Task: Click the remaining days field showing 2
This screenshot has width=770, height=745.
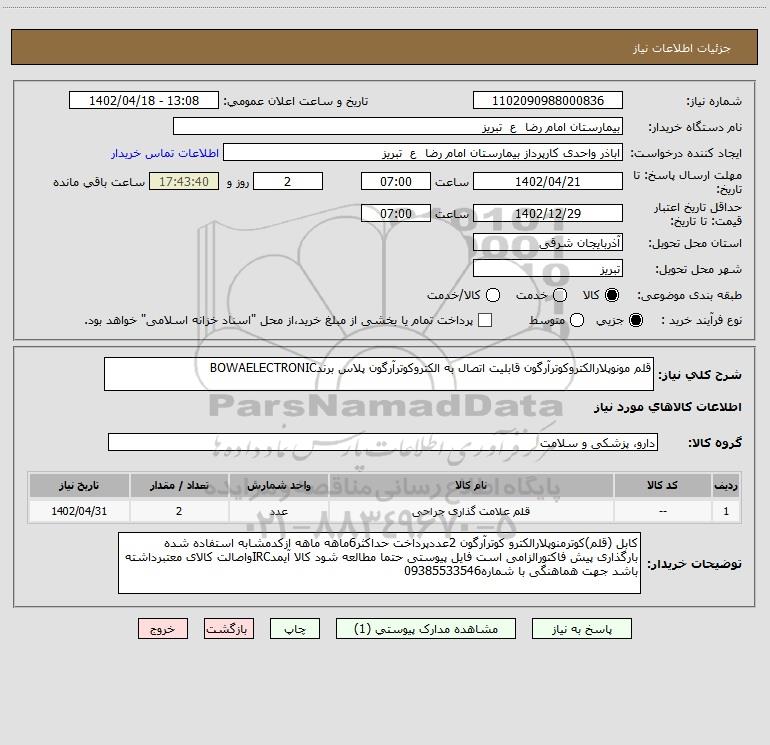Action: pyautogui.click(x=288, y=181)
